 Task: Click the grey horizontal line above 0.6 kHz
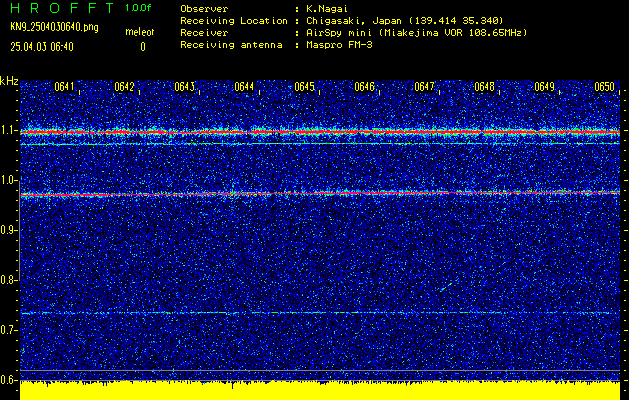320,370
